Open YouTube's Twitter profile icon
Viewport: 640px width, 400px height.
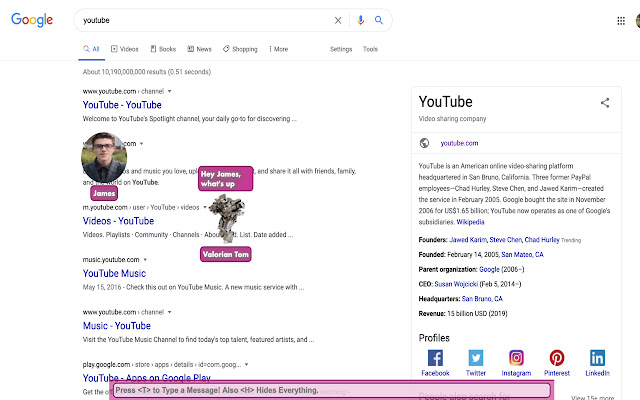tap(476, 358)
